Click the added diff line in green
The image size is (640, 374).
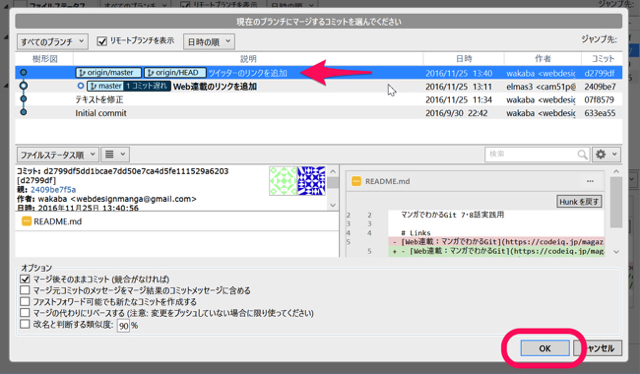click(x=496, y=251)
